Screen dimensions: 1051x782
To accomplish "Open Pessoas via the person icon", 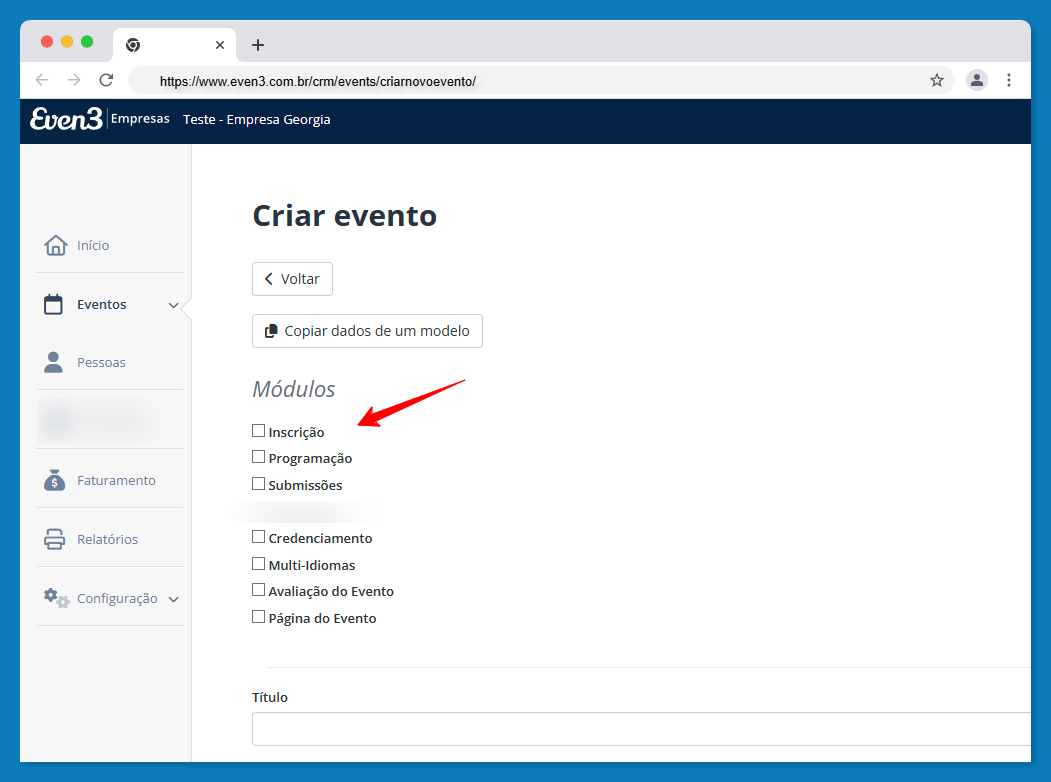I will coord(54,362).
